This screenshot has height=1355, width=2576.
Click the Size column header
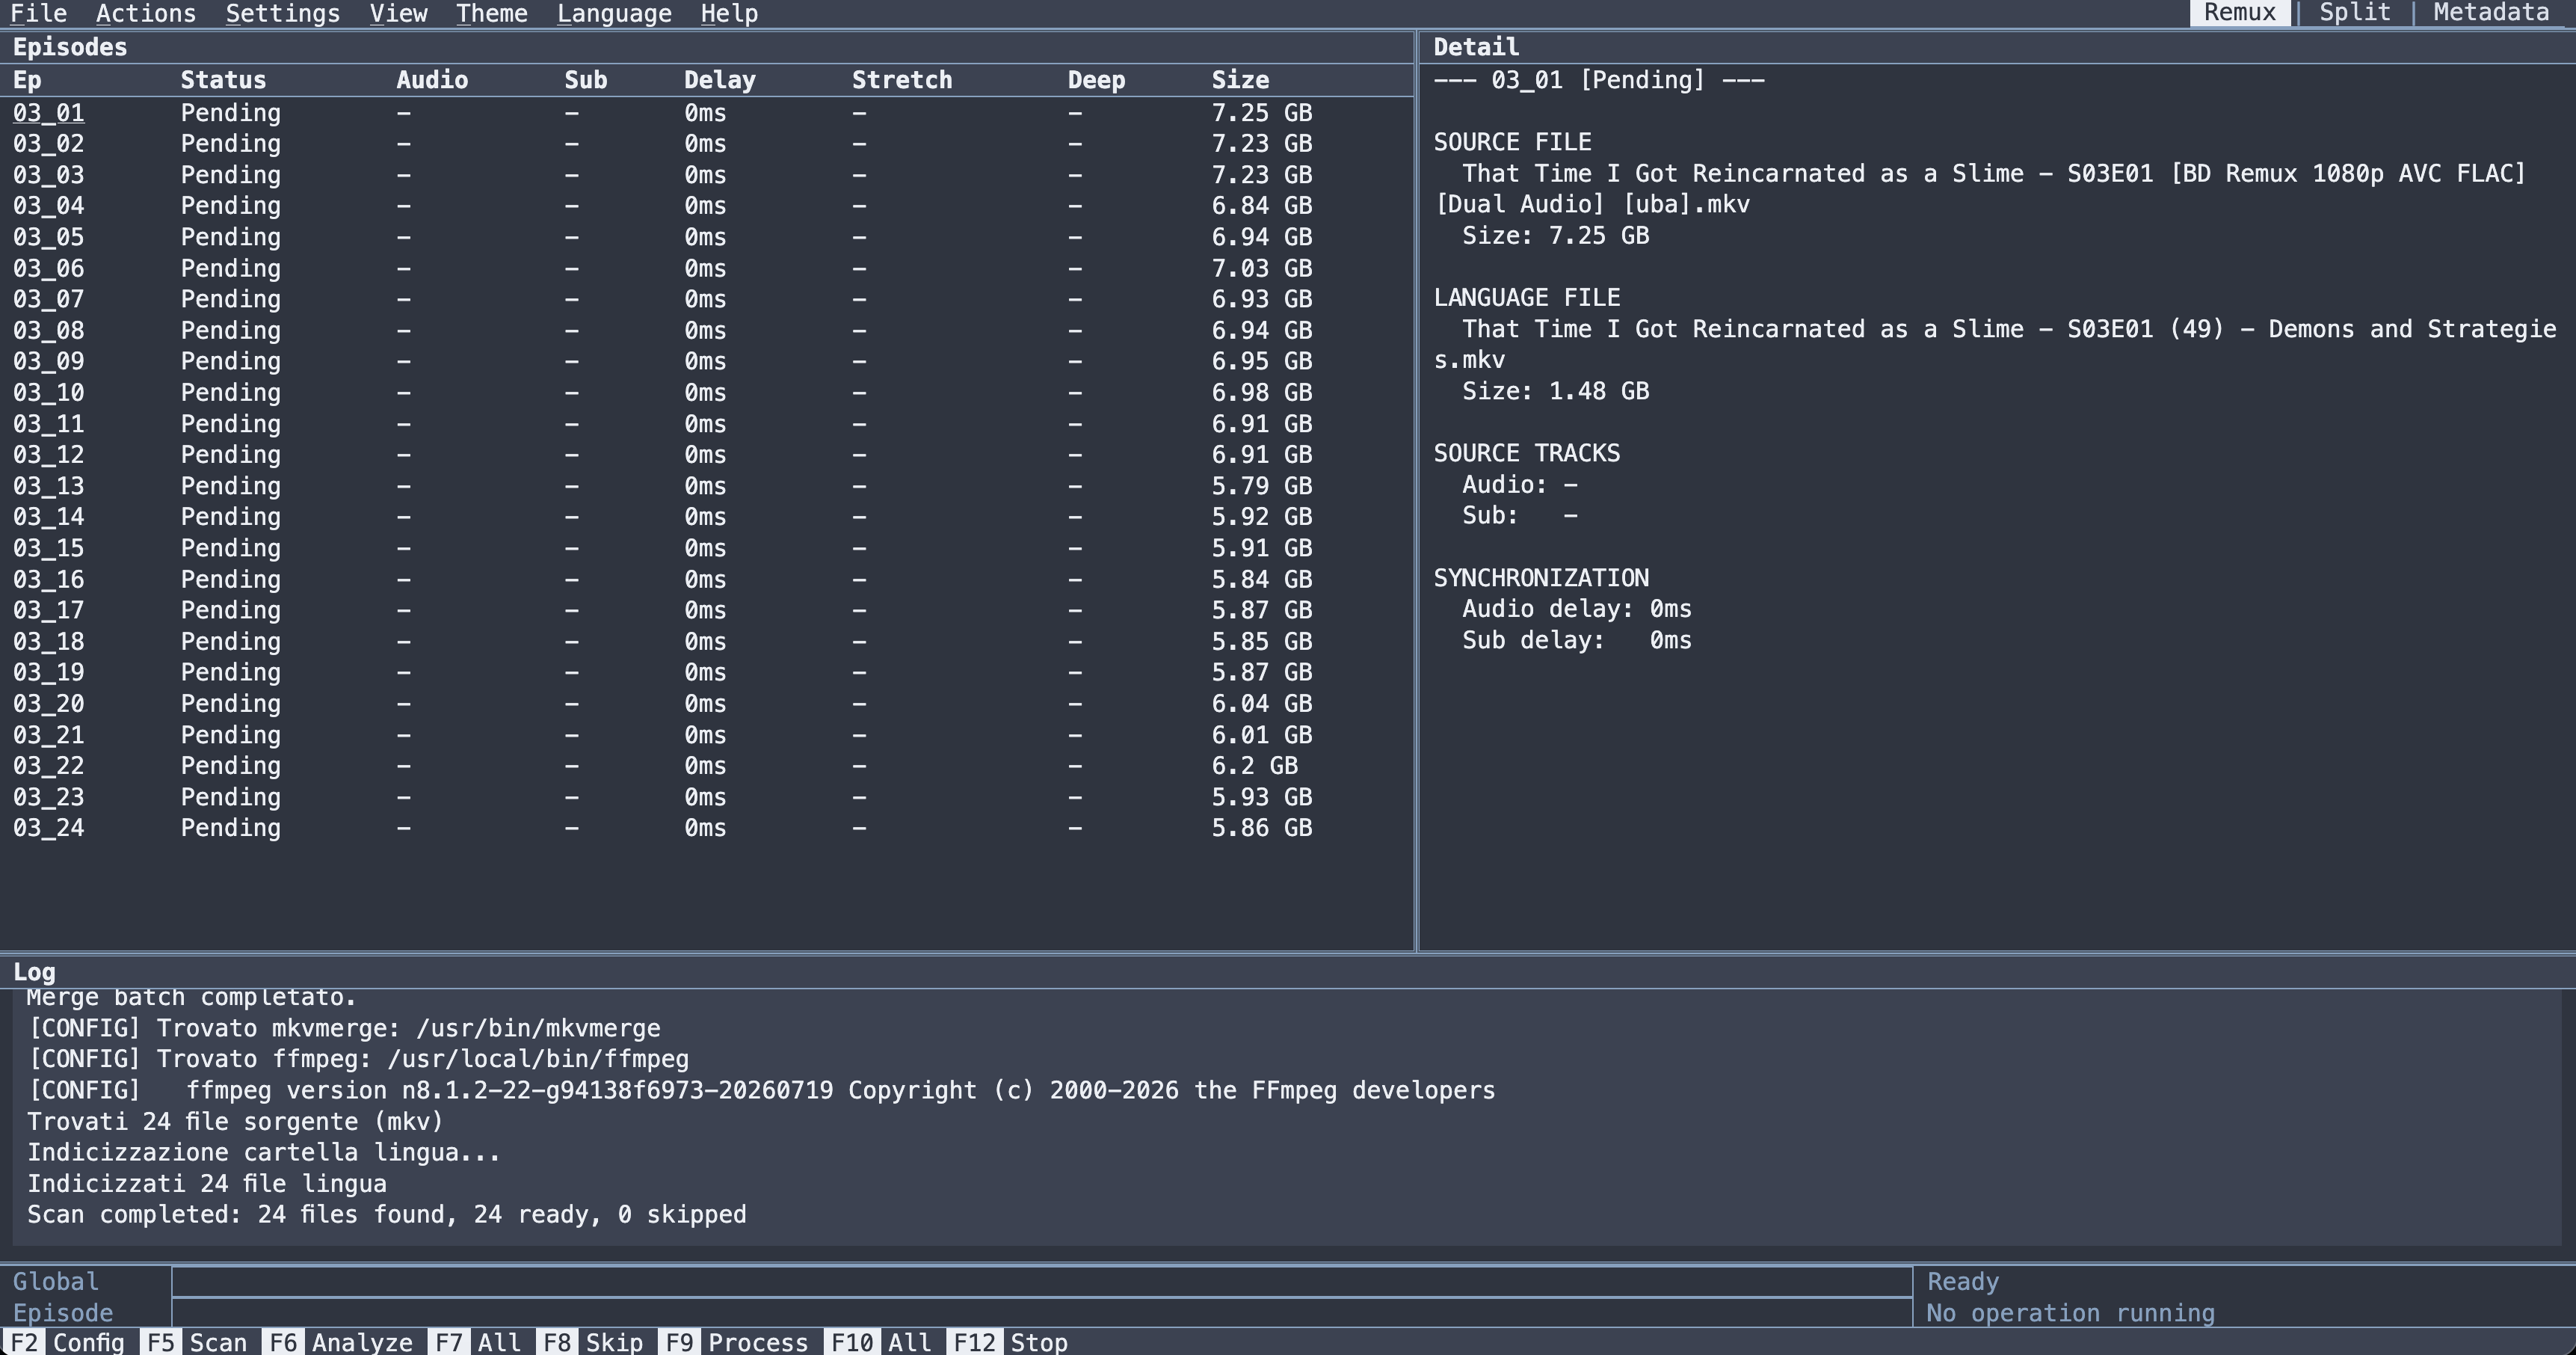point(1240,80)
